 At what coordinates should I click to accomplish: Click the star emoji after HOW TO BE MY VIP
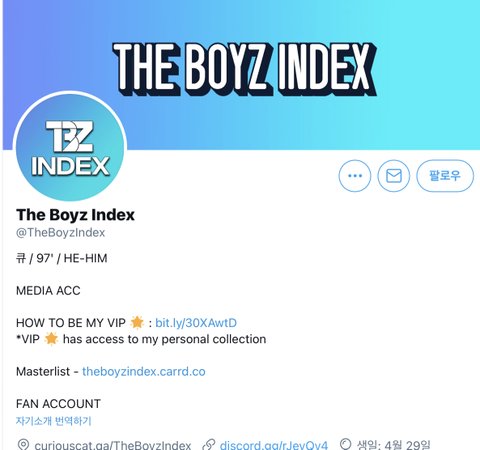[x=137, y=322]
